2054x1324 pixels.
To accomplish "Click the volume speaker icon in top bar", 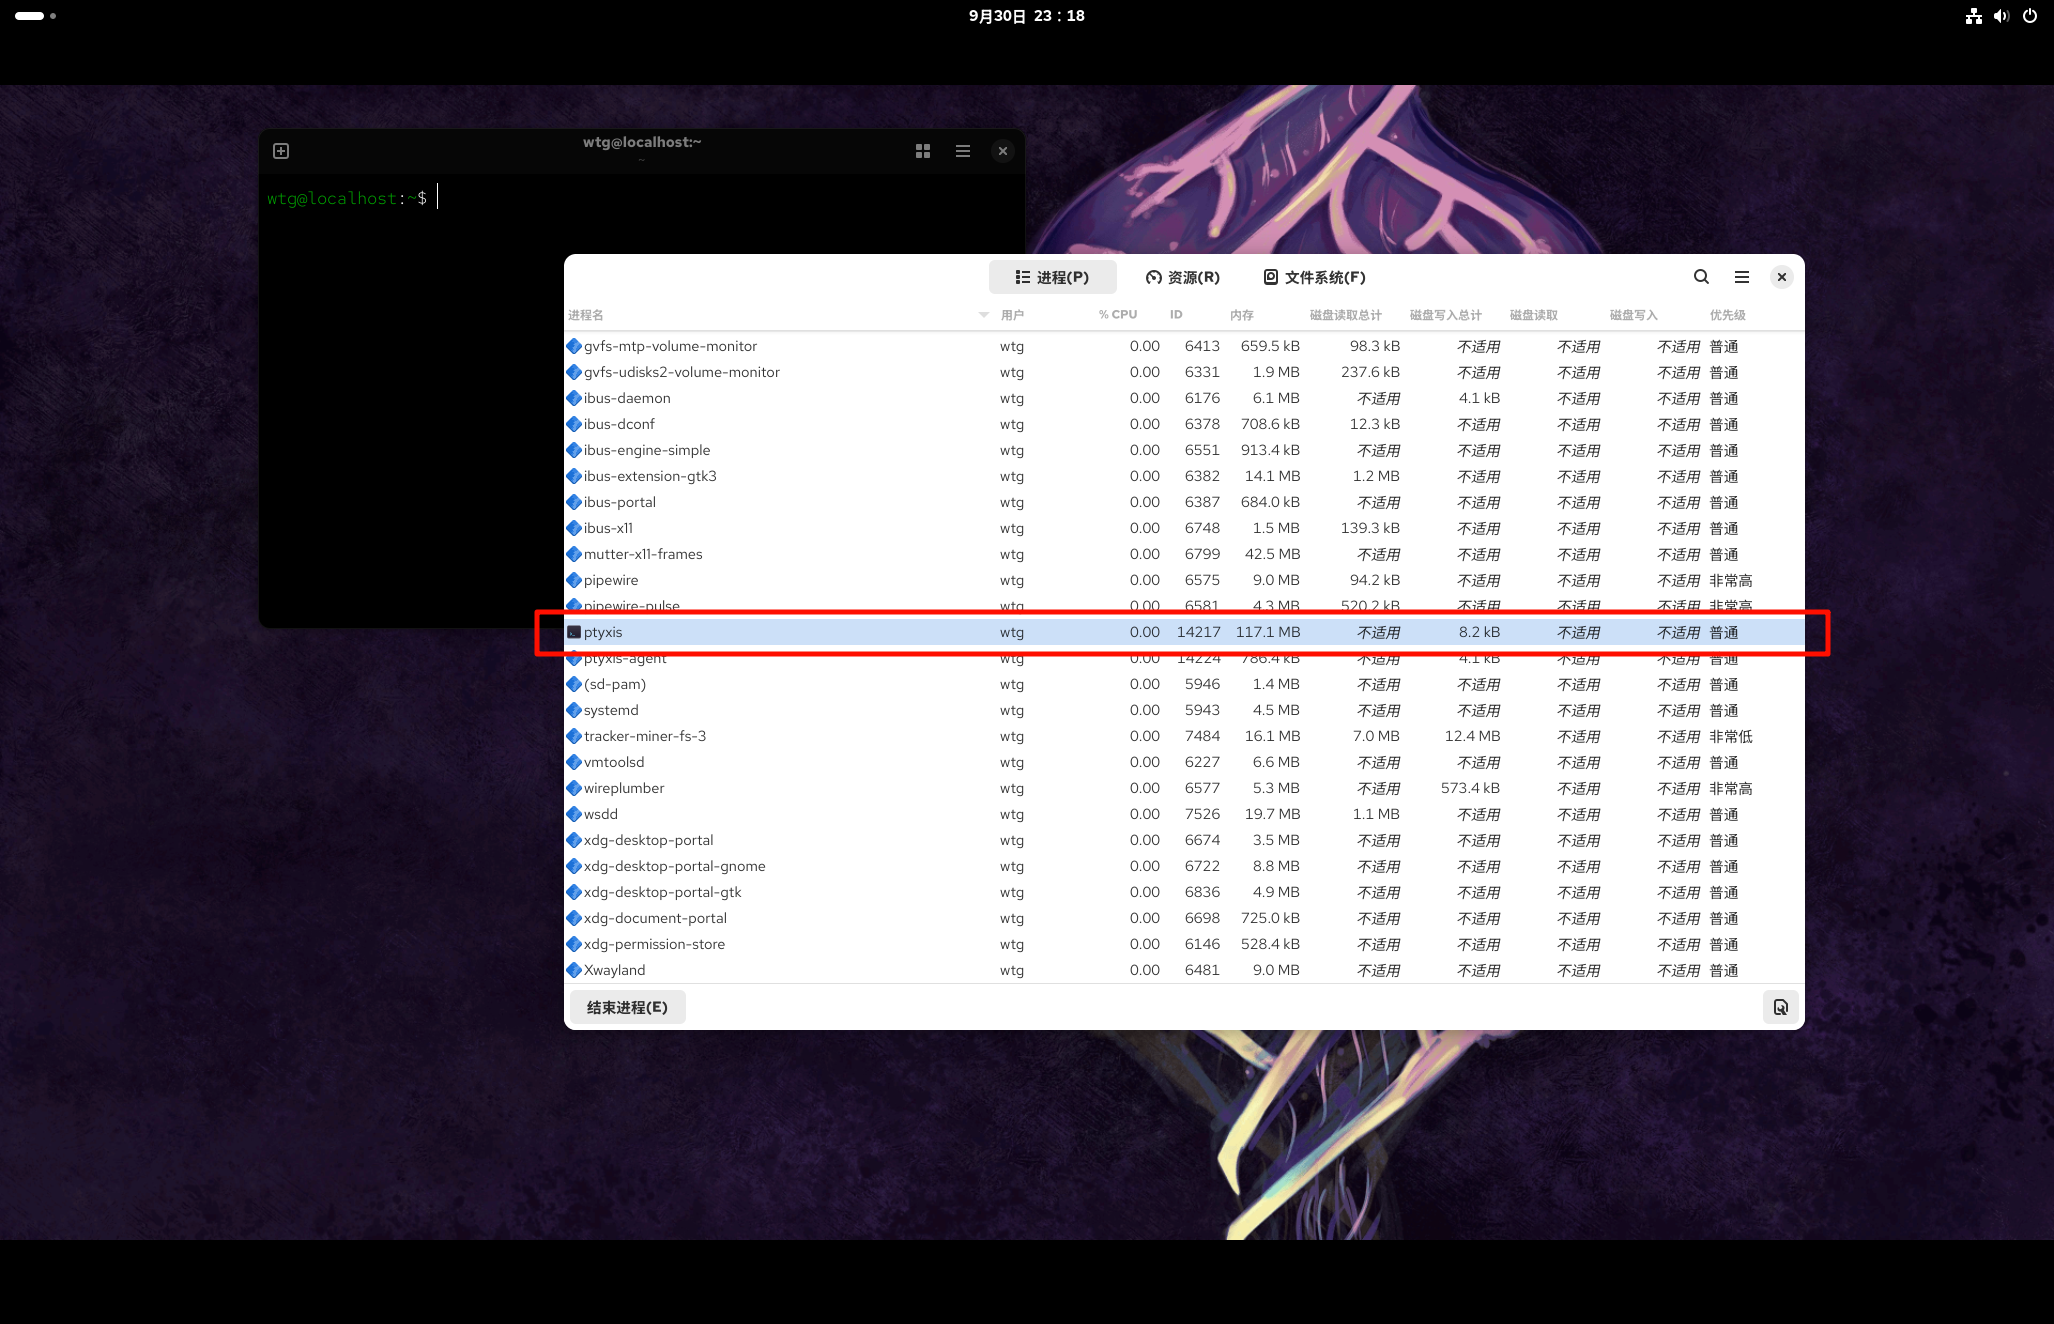I will 2001,16.
